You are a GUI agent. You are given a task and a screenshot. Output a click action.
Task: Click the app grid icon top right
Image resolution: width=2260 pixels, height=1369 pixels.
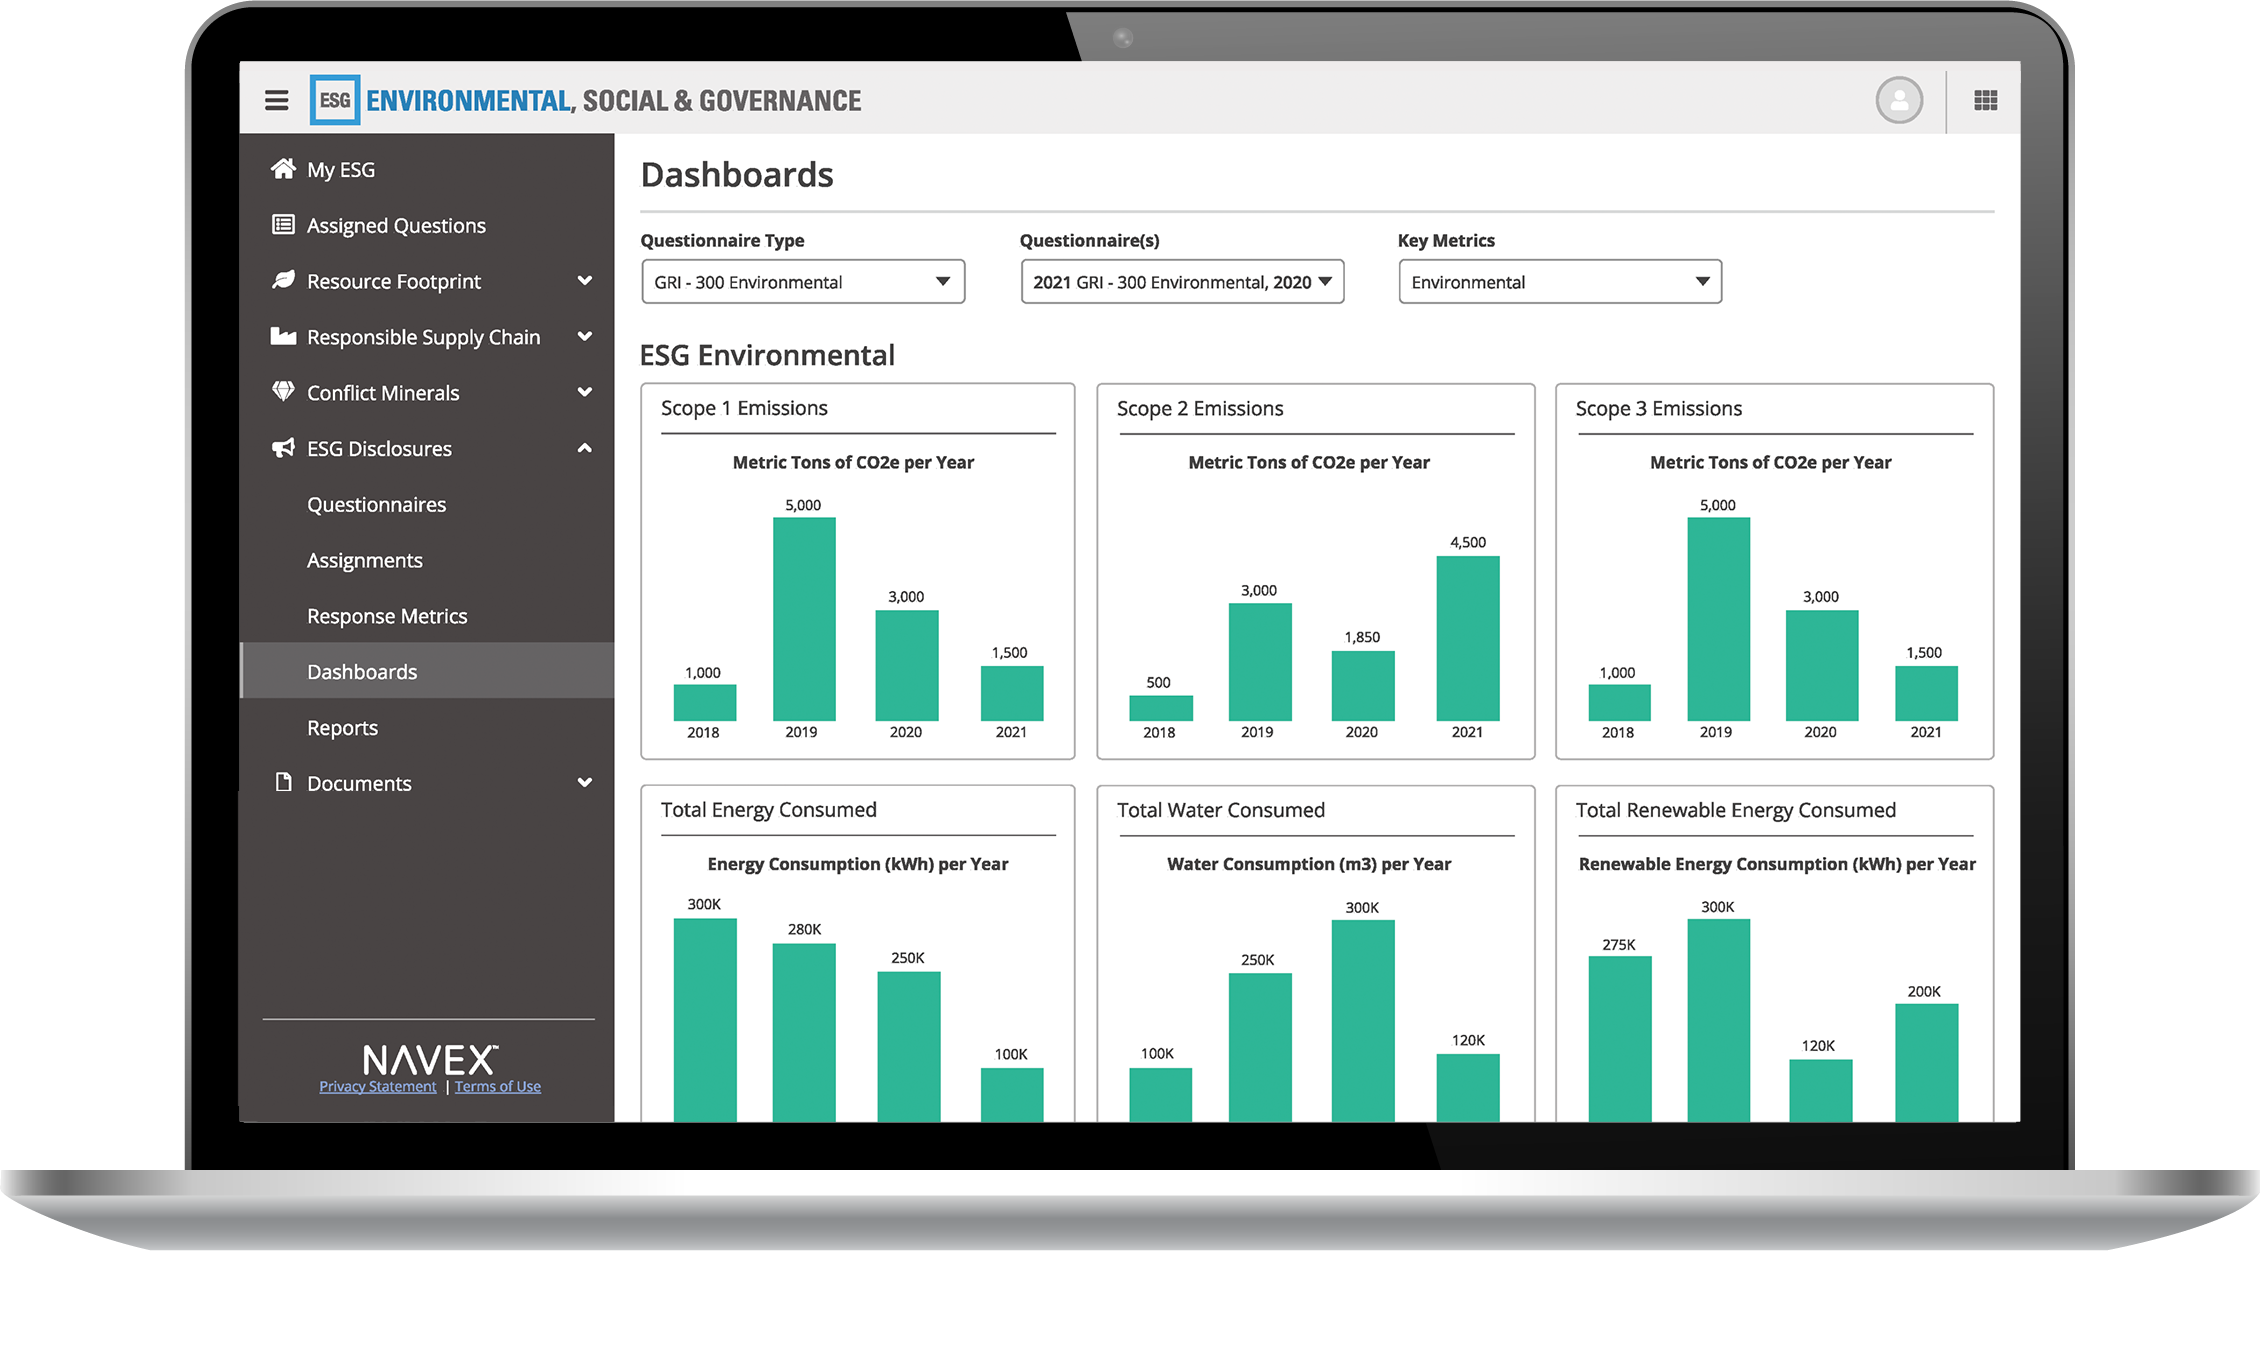pyautogui.click(x=1984, y=100)
